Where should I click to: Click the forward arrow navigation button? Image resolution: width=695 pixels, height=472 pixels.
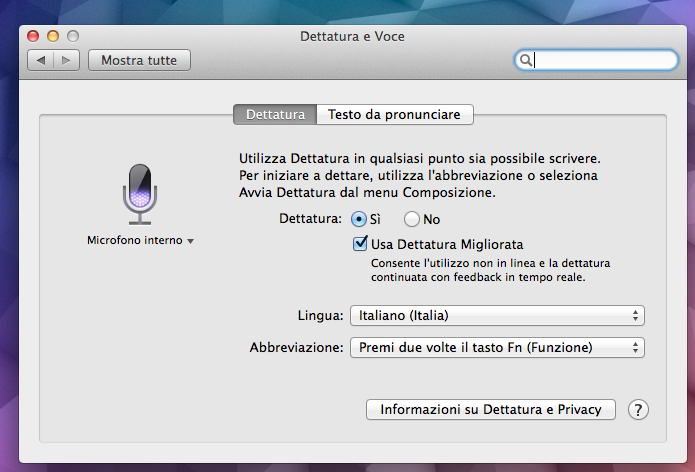click(67, 61)
